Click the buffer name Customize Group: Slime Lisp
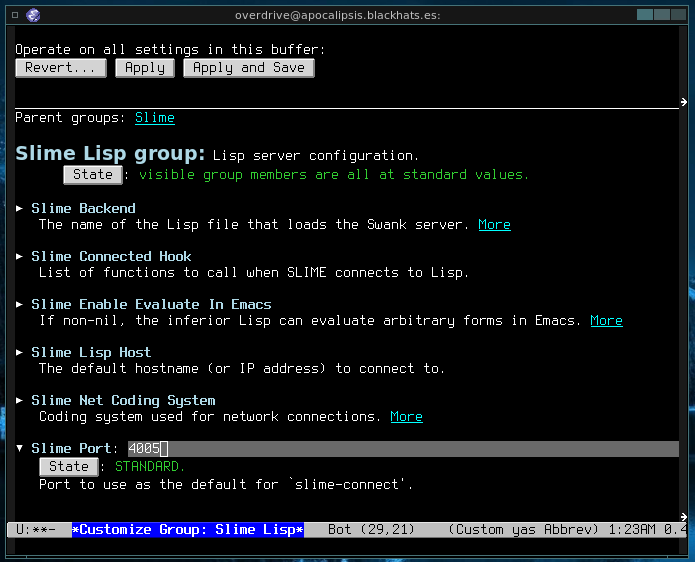This screenshot has width=695, height=562. pos(187,530)
